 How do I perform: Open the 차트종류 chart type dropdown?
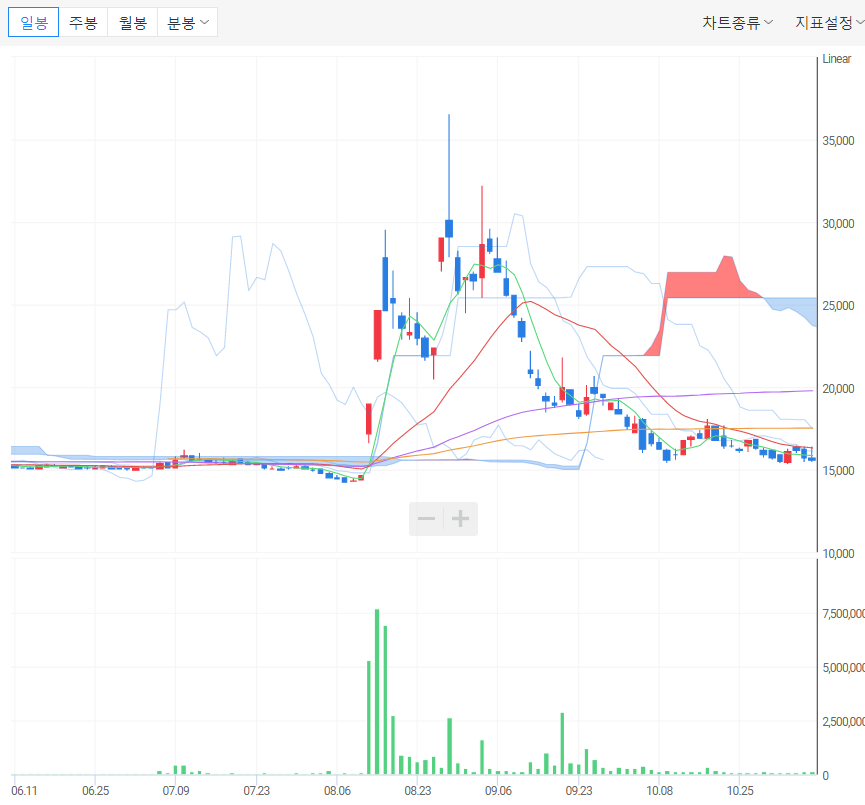[x=737, y=23]
